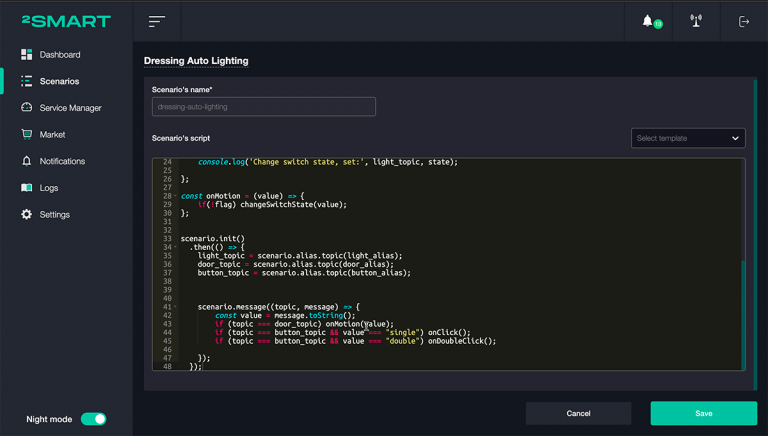Open Notifications from the sidebar menu
Screen dimensions: 768x436
coord(62,161)
